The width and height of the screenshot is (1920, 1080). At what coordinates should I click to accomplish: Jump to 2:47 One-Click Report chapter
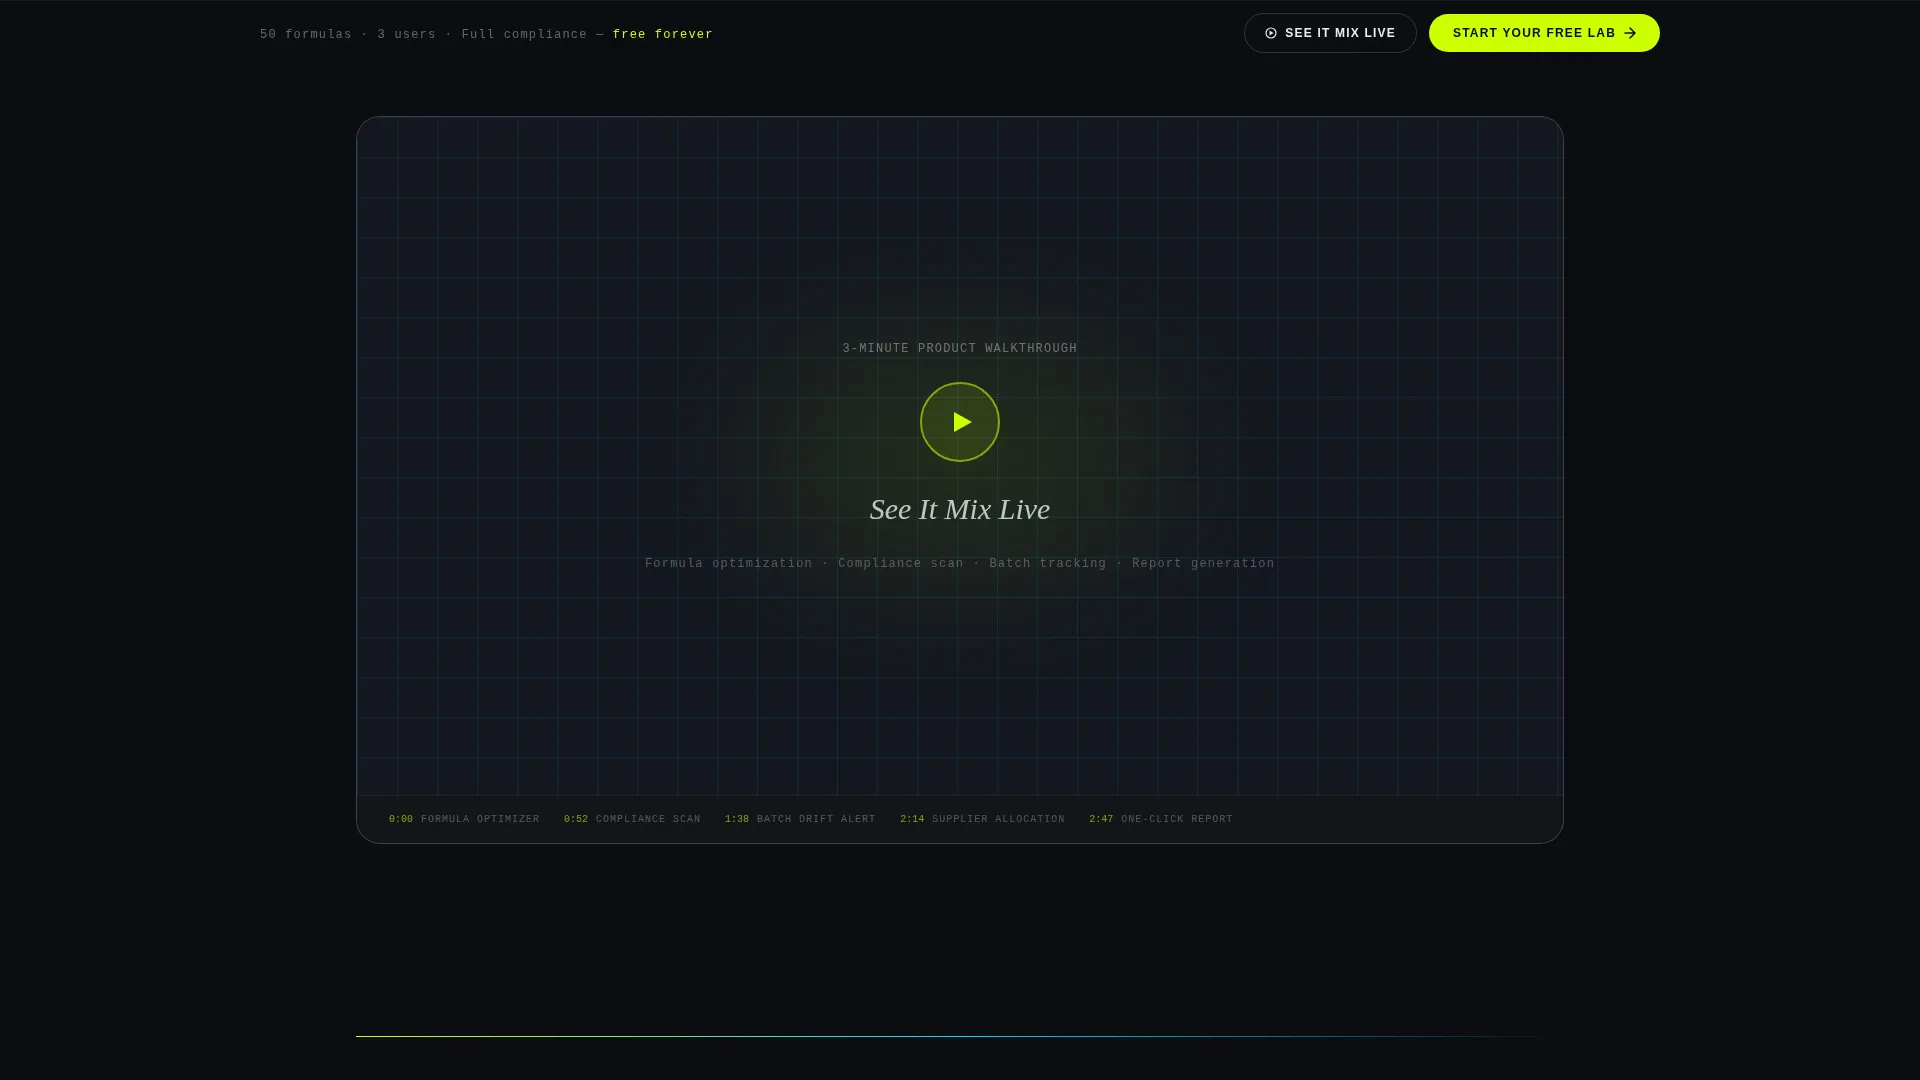pos(1161,819)
